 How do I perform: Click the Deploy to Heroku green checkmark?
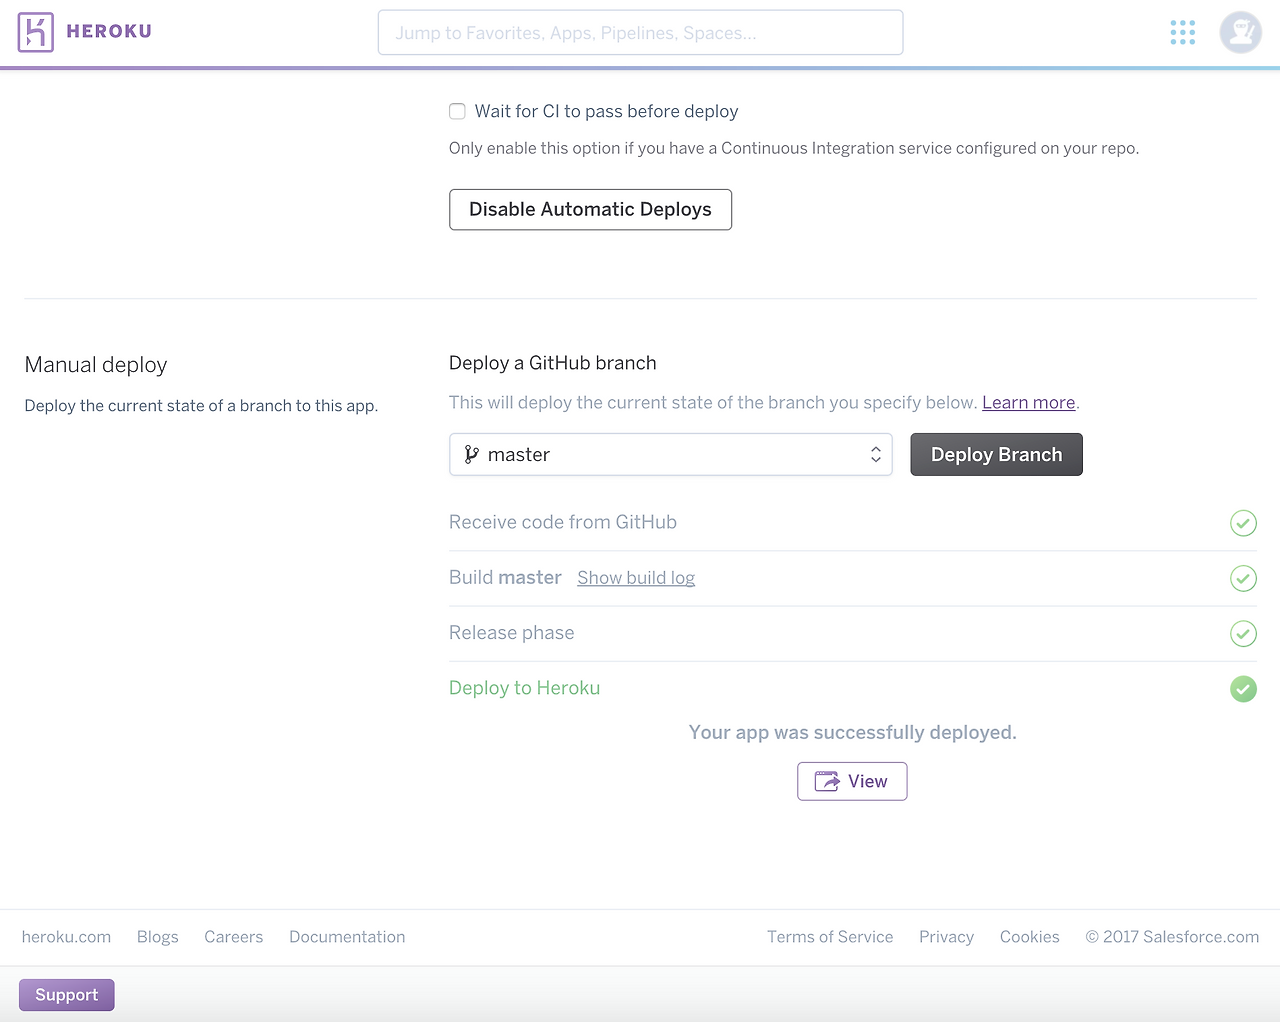1243,689
